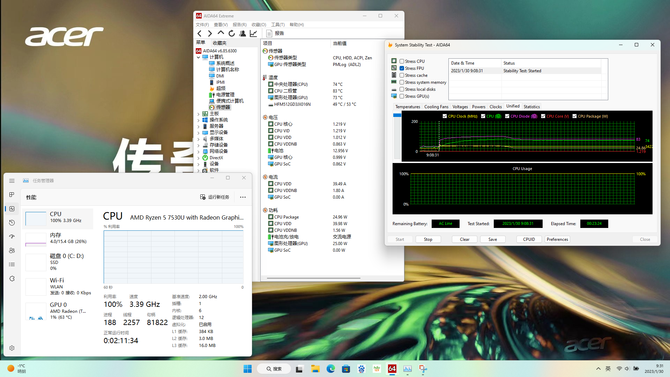Click the weather widget on taskbar

click(16, 368)
